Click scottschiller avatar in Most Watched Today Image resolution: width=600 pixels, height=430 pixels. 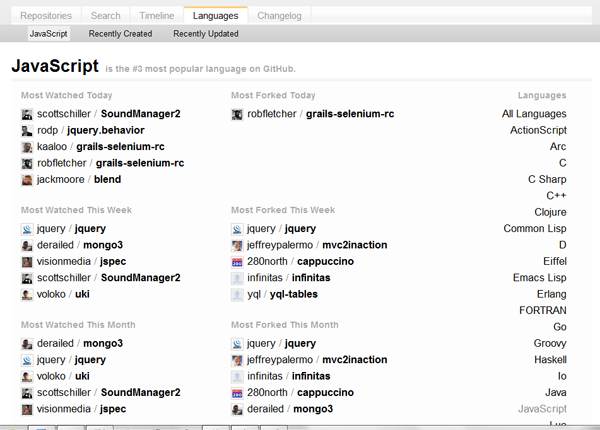(27, 114)
